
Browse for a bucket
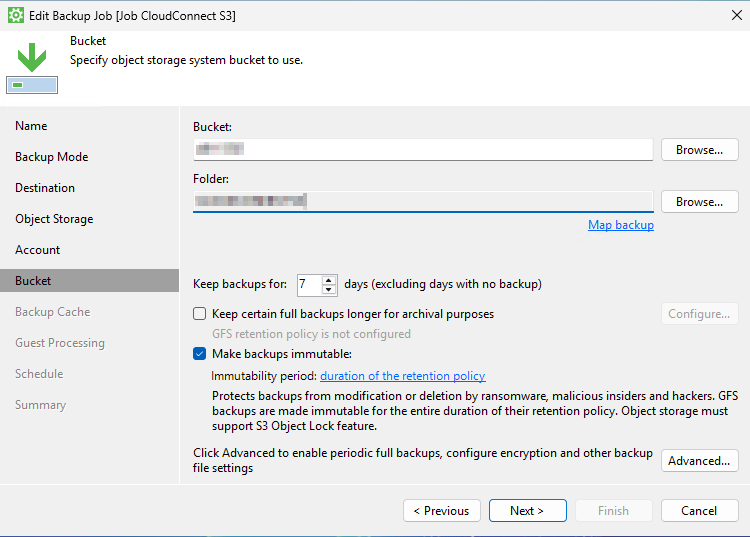pos(699,150)
